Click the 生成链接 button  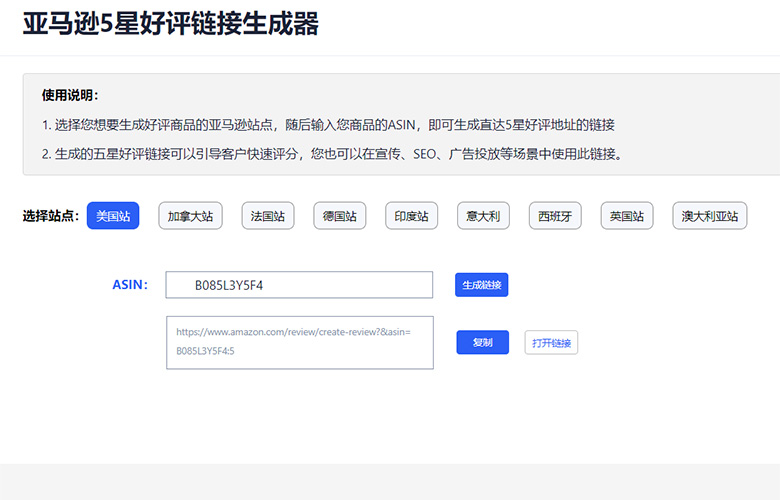(482, 285)
